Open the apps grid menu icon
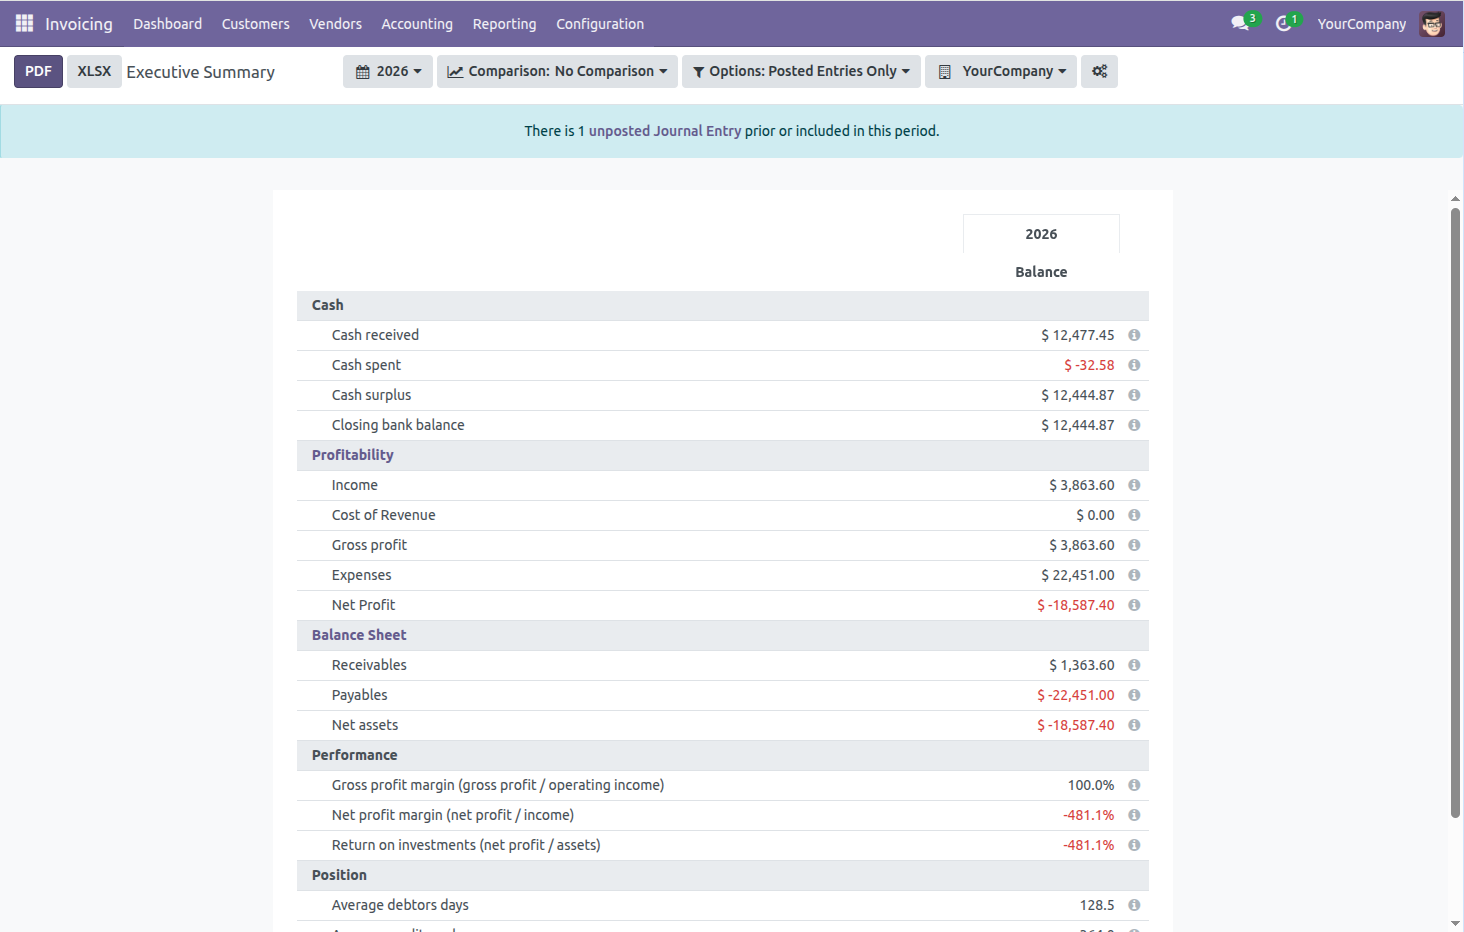 pos(24,23)
